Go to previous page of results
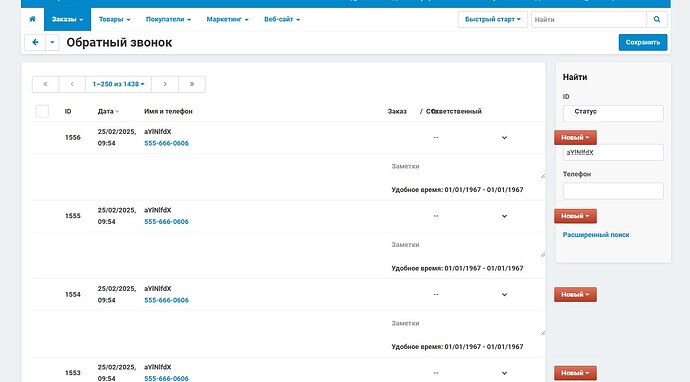 (72, 84)
